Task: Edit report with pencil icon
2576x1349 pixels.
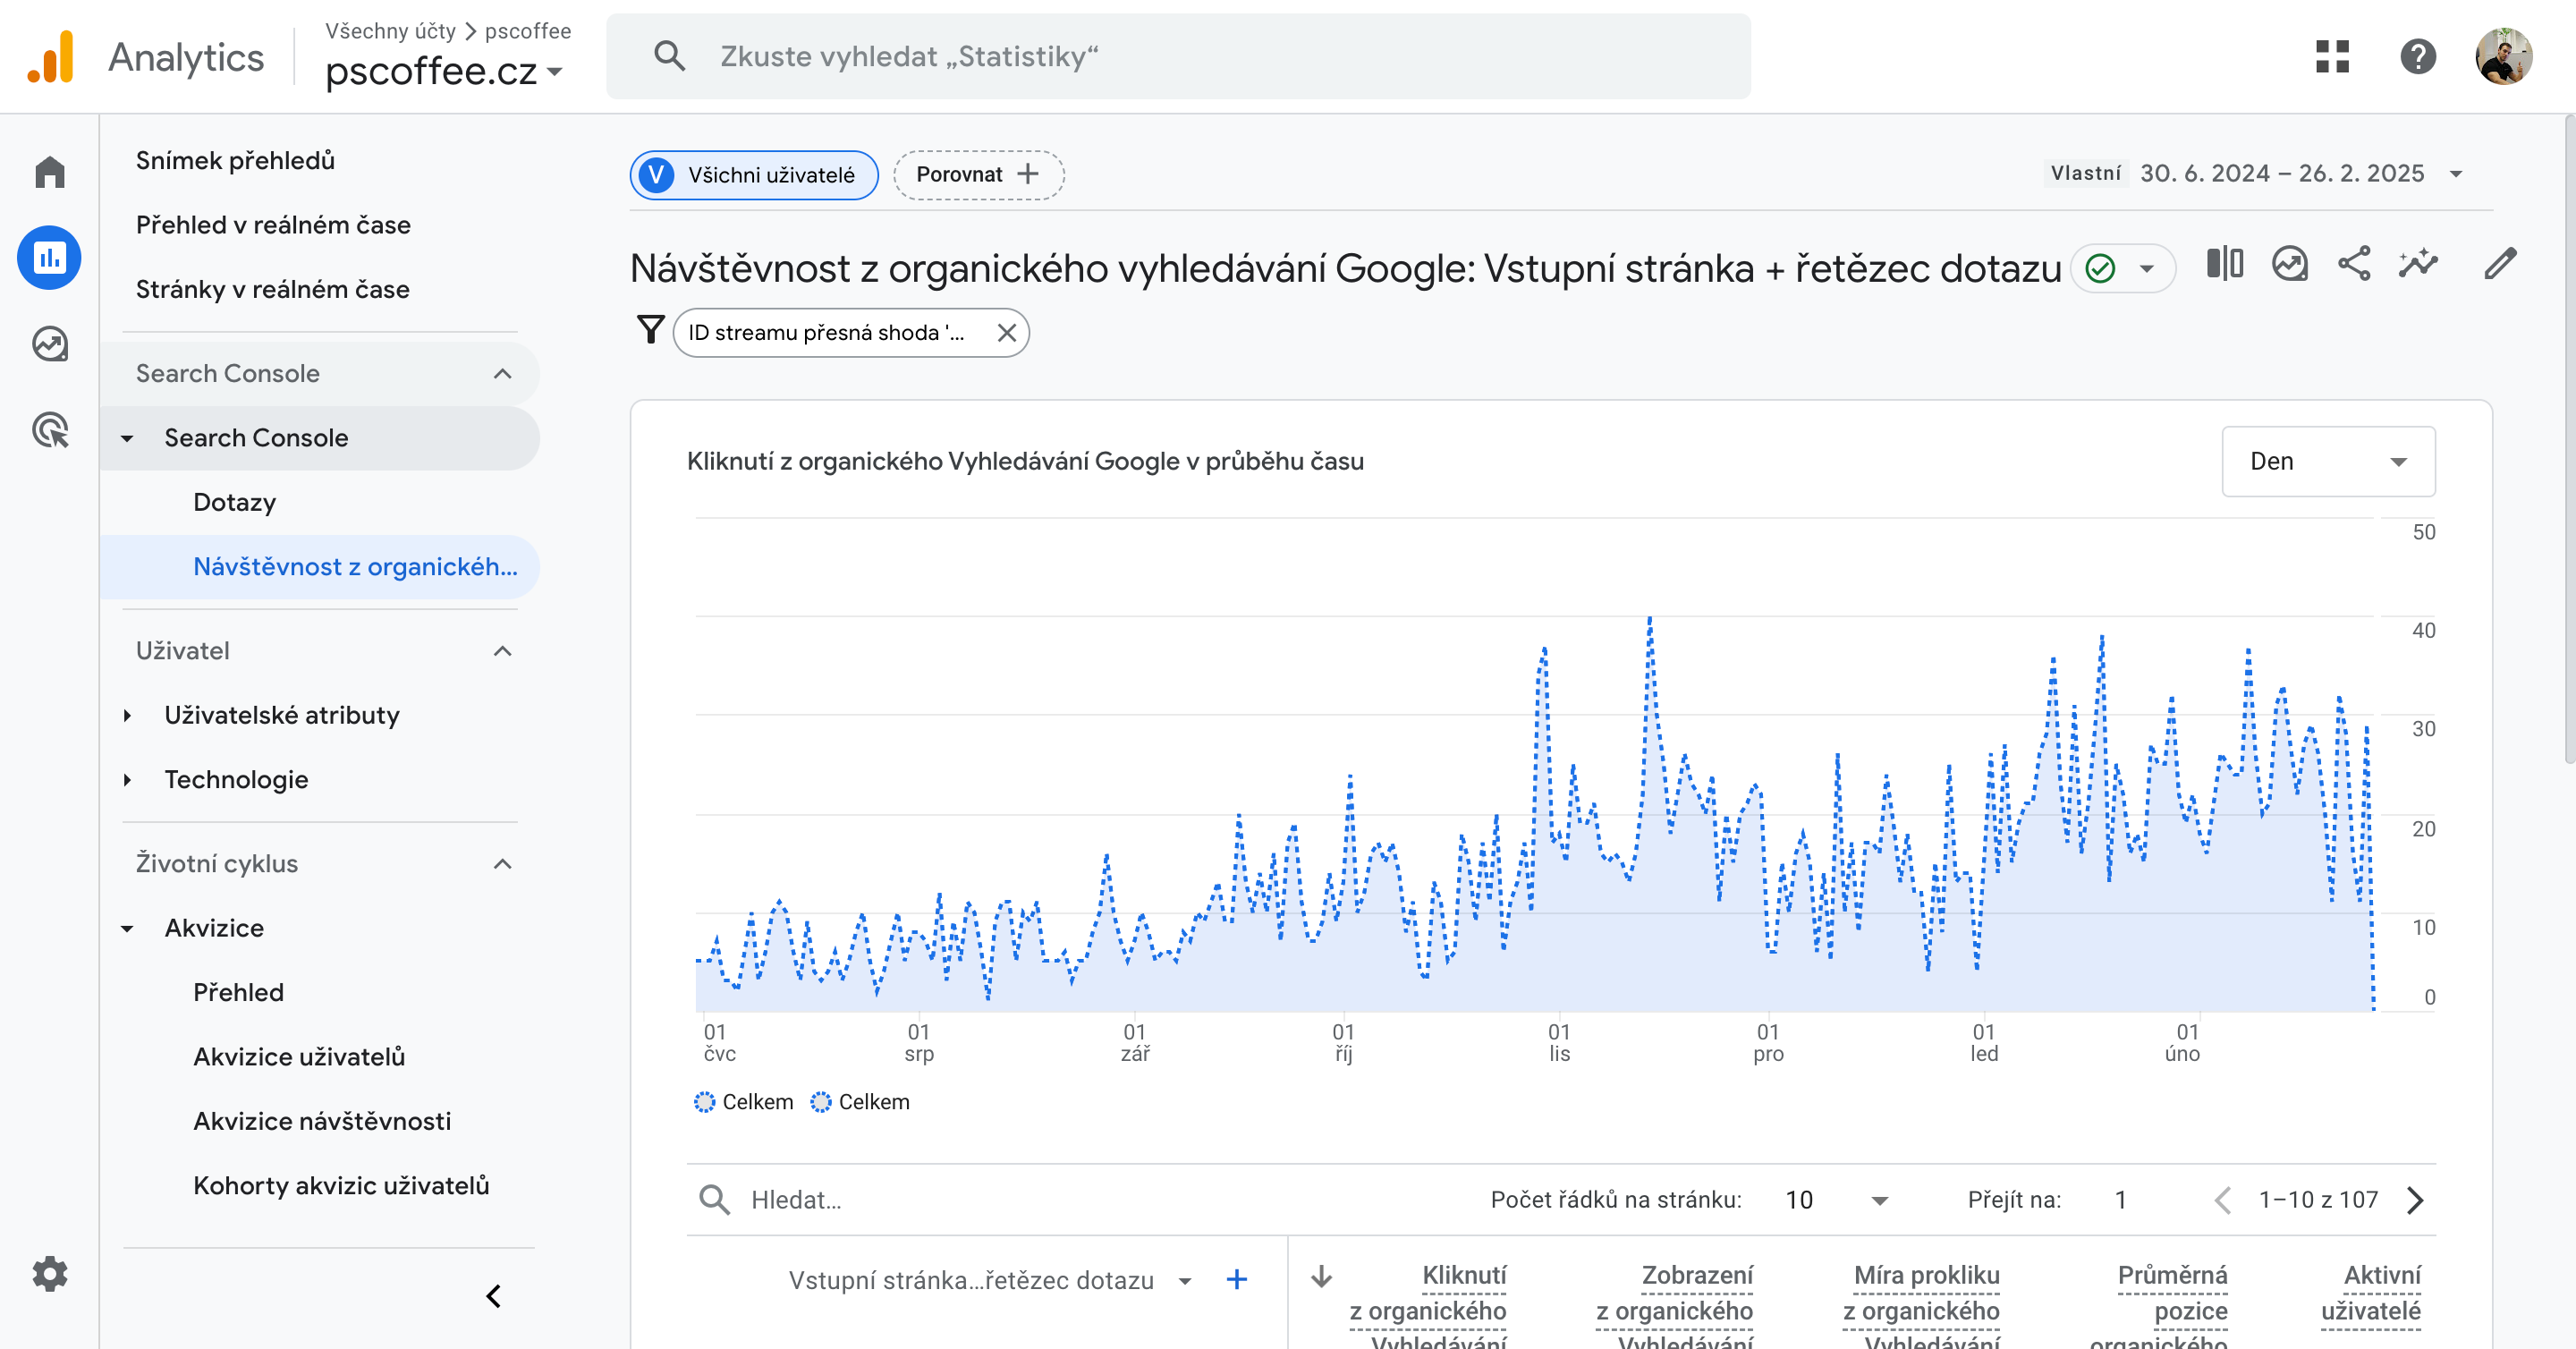Action: (2500, 265)
